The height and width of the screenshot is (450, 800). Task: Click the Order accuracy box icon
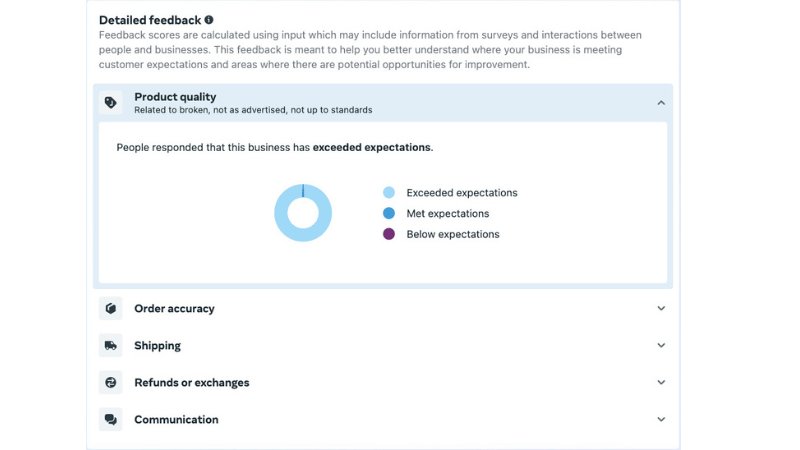pyautogui.click(x=111, y=309)
